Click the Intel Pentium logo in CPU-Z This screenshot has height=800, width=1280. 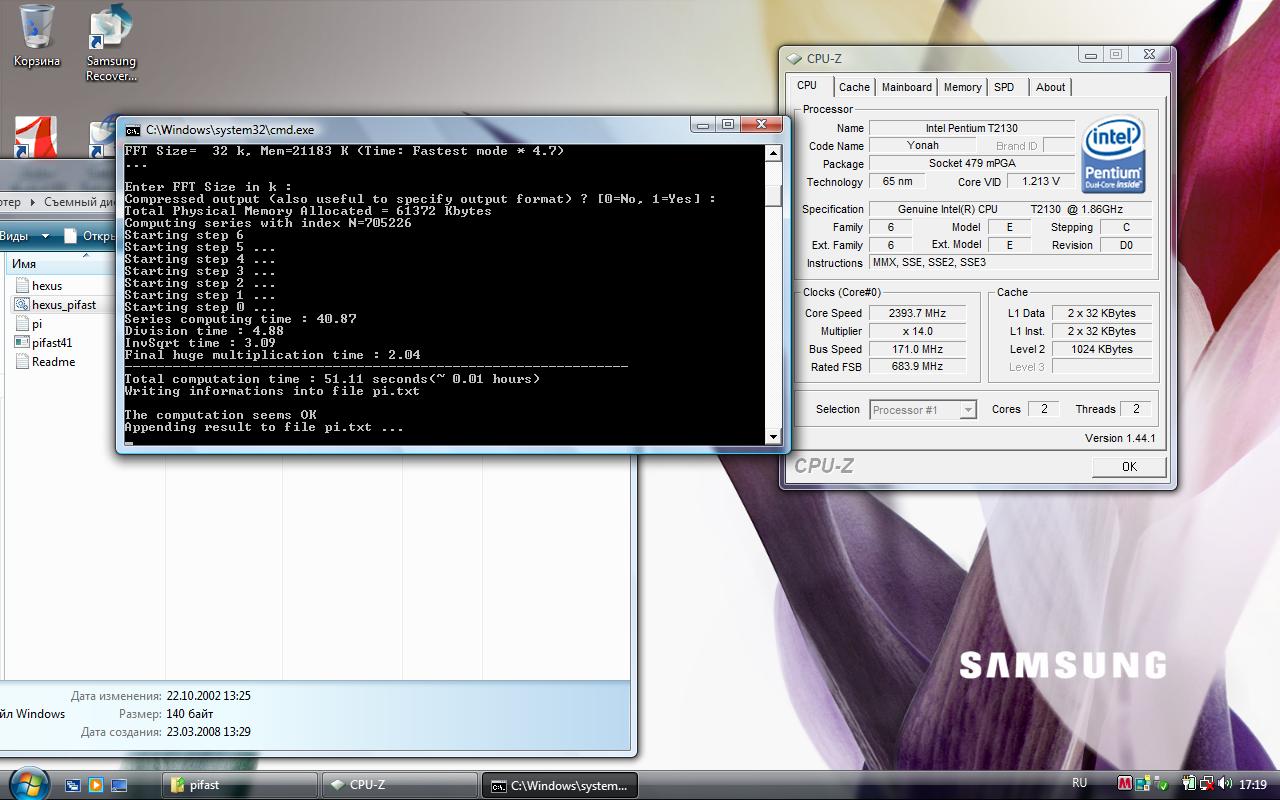[1112, 156]
